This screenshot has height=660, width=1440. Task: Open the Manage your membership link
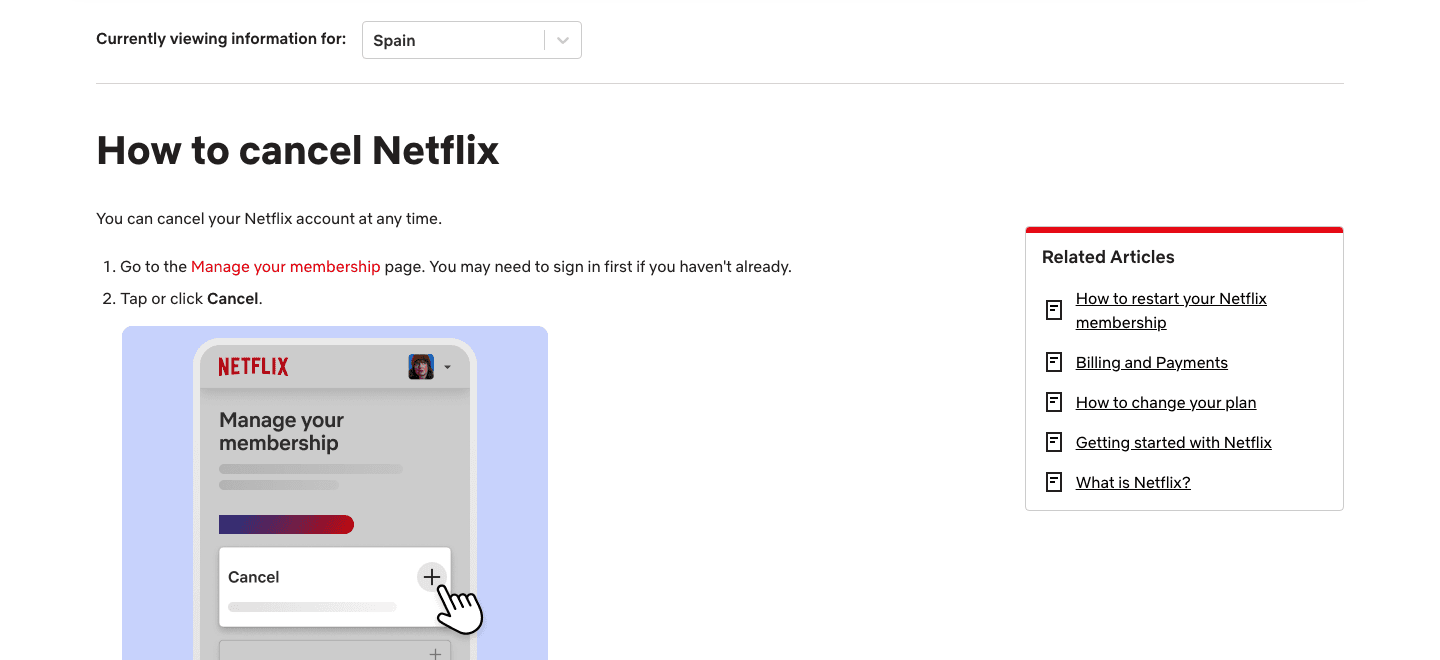[x=286, y=267]
